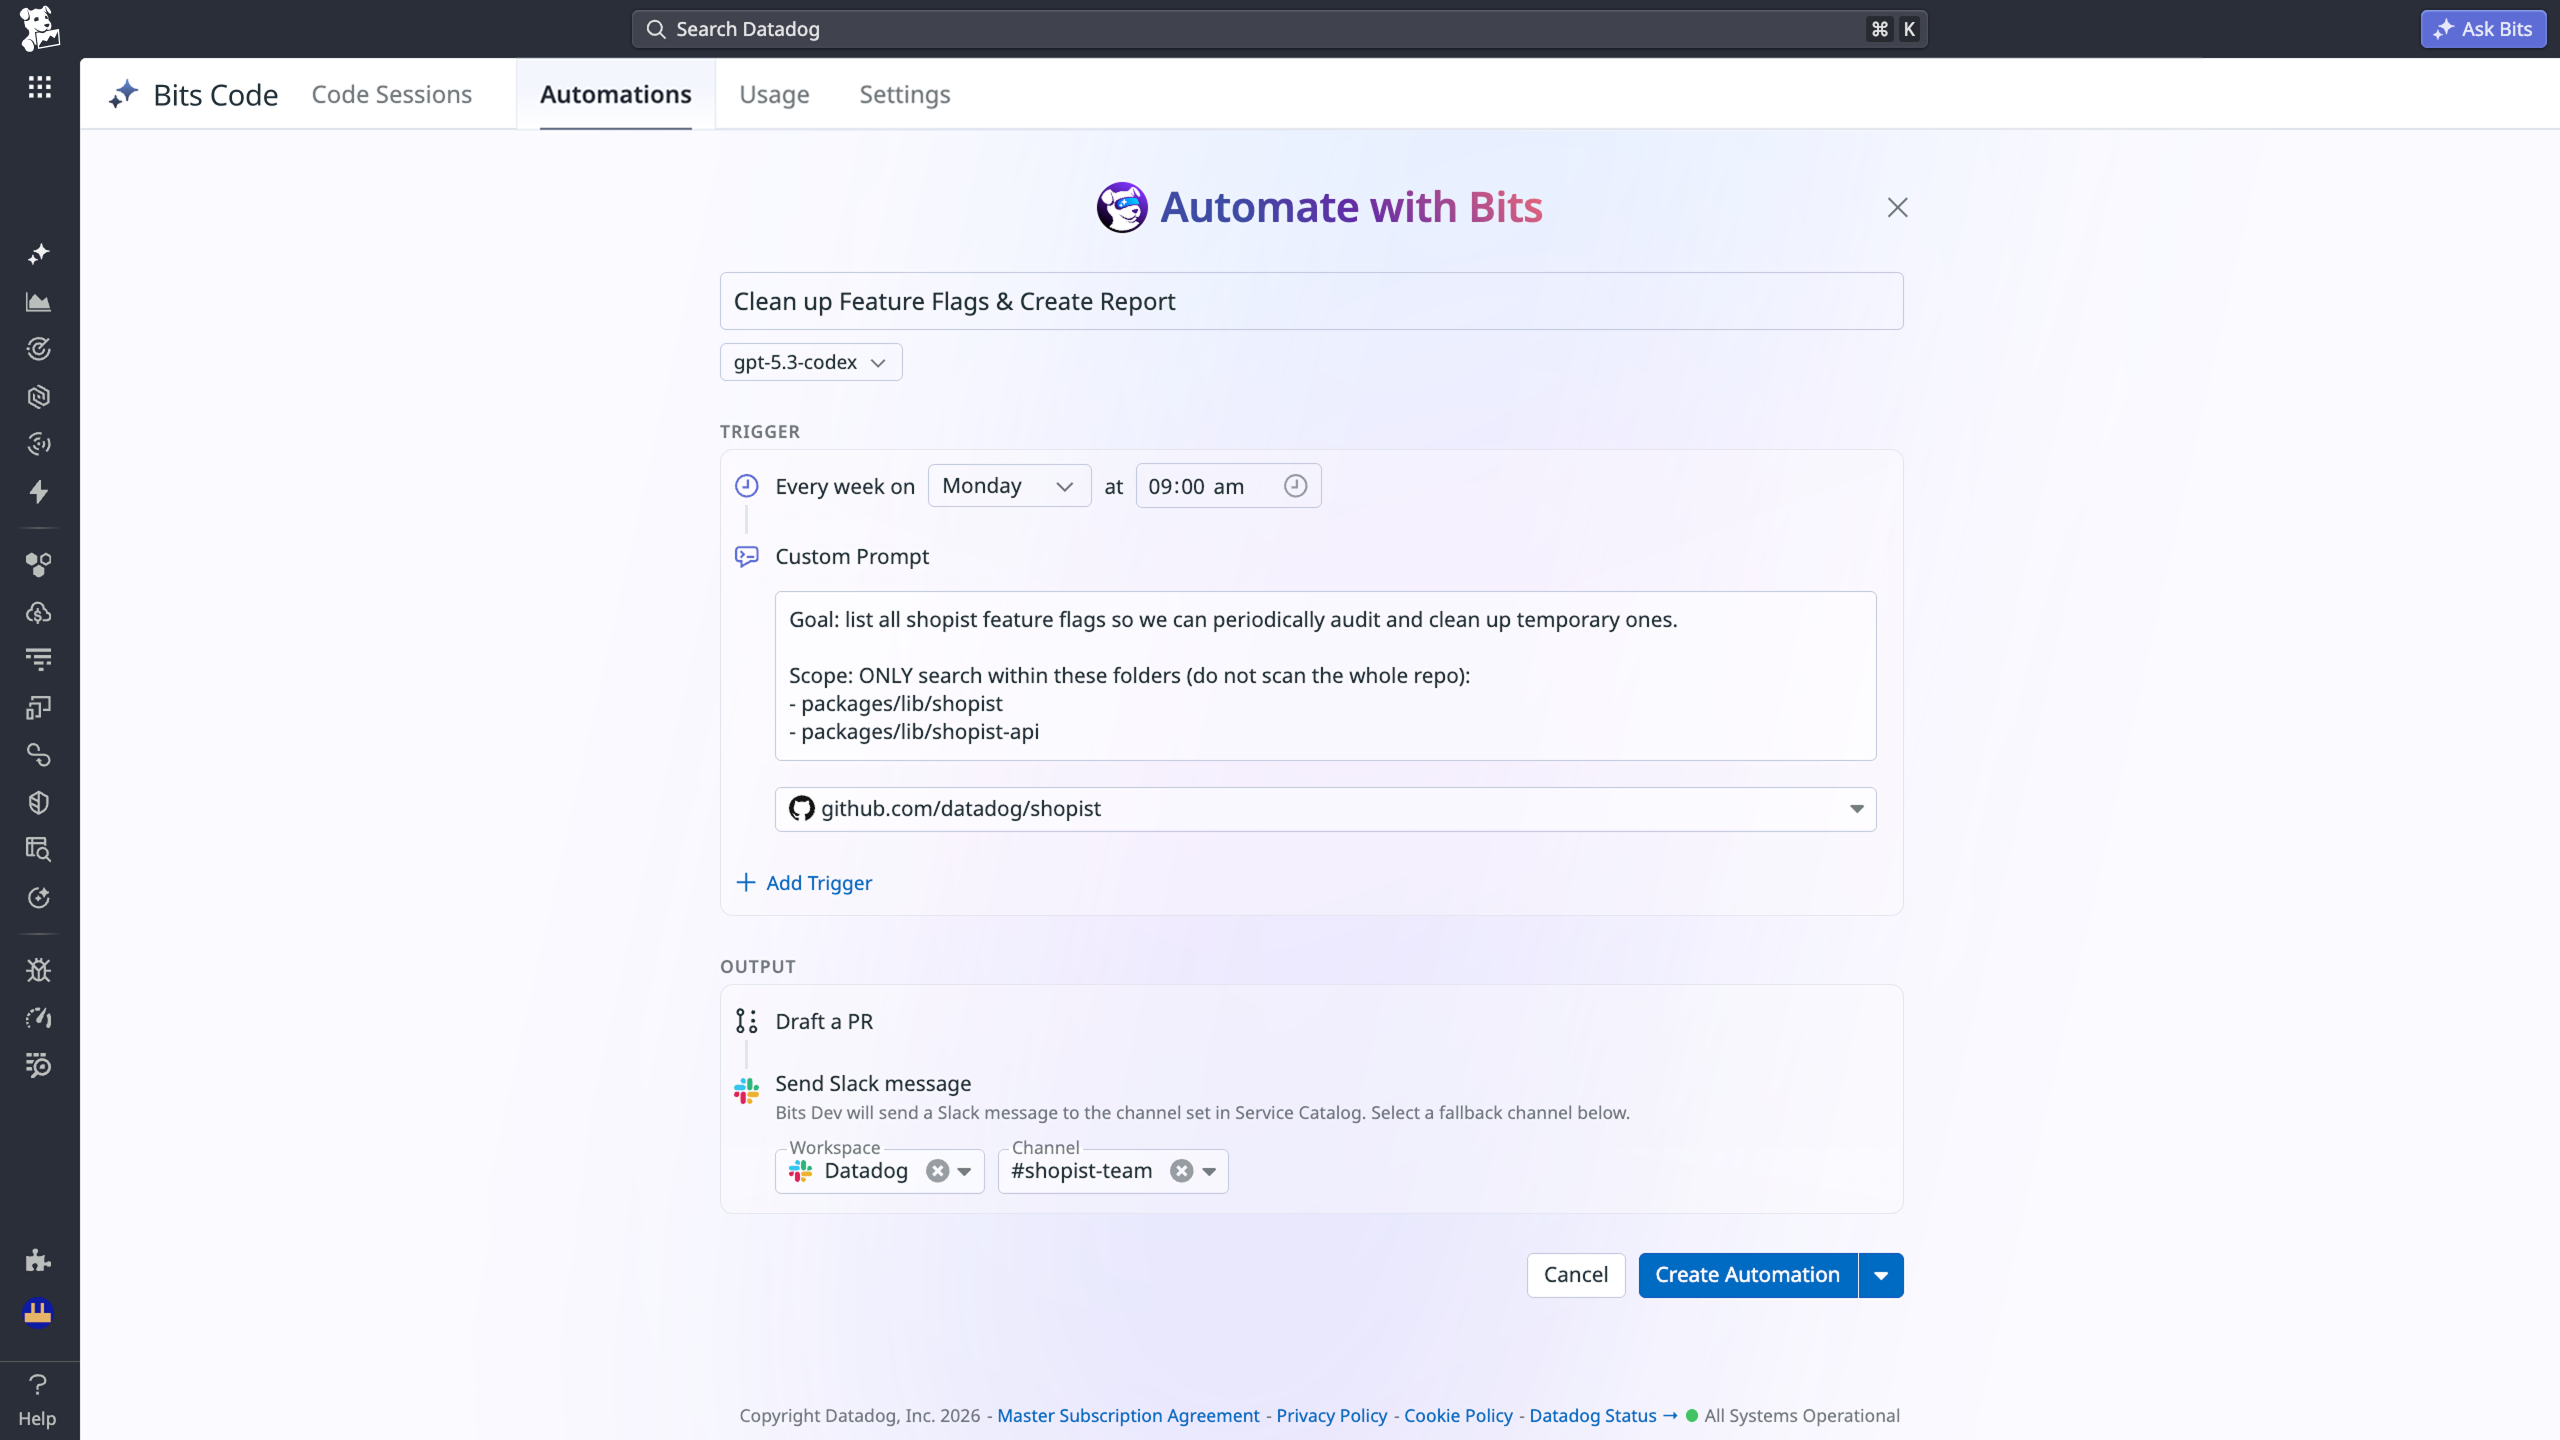Open the puzzle piece integrations icon
Screen dimensions: 2560x1440
[x=39, y=1260]
